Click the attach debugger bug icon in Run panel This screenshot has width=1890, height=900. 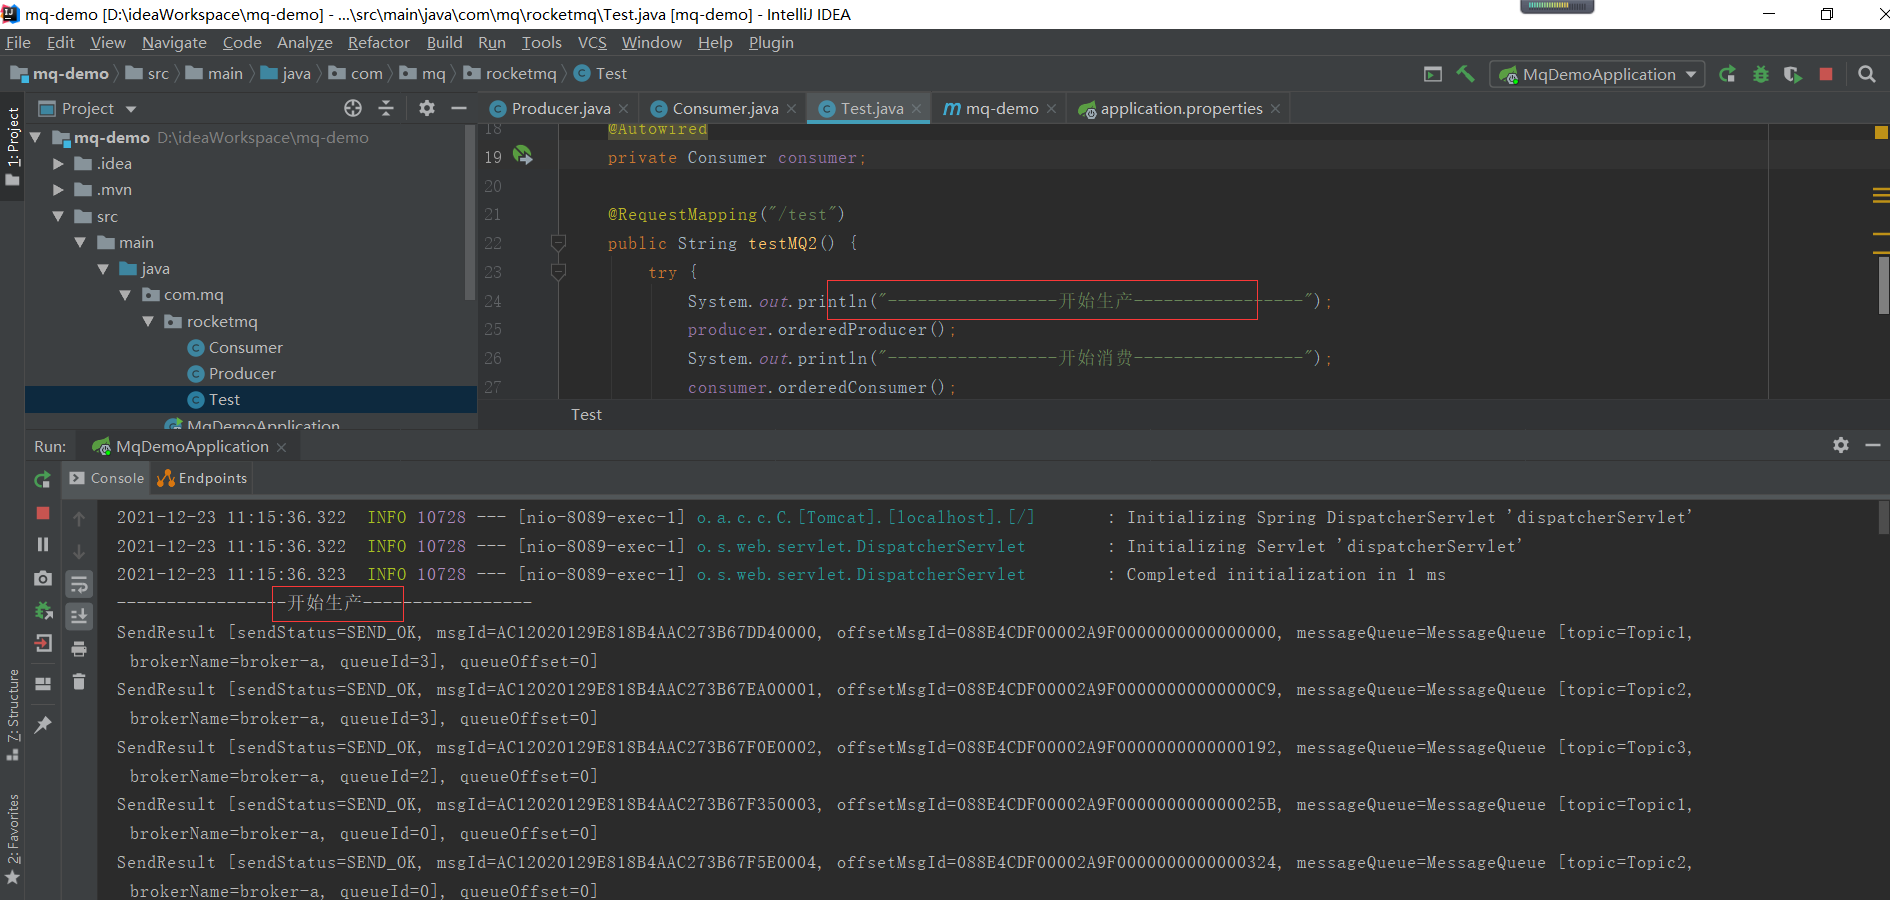(42, 610)
